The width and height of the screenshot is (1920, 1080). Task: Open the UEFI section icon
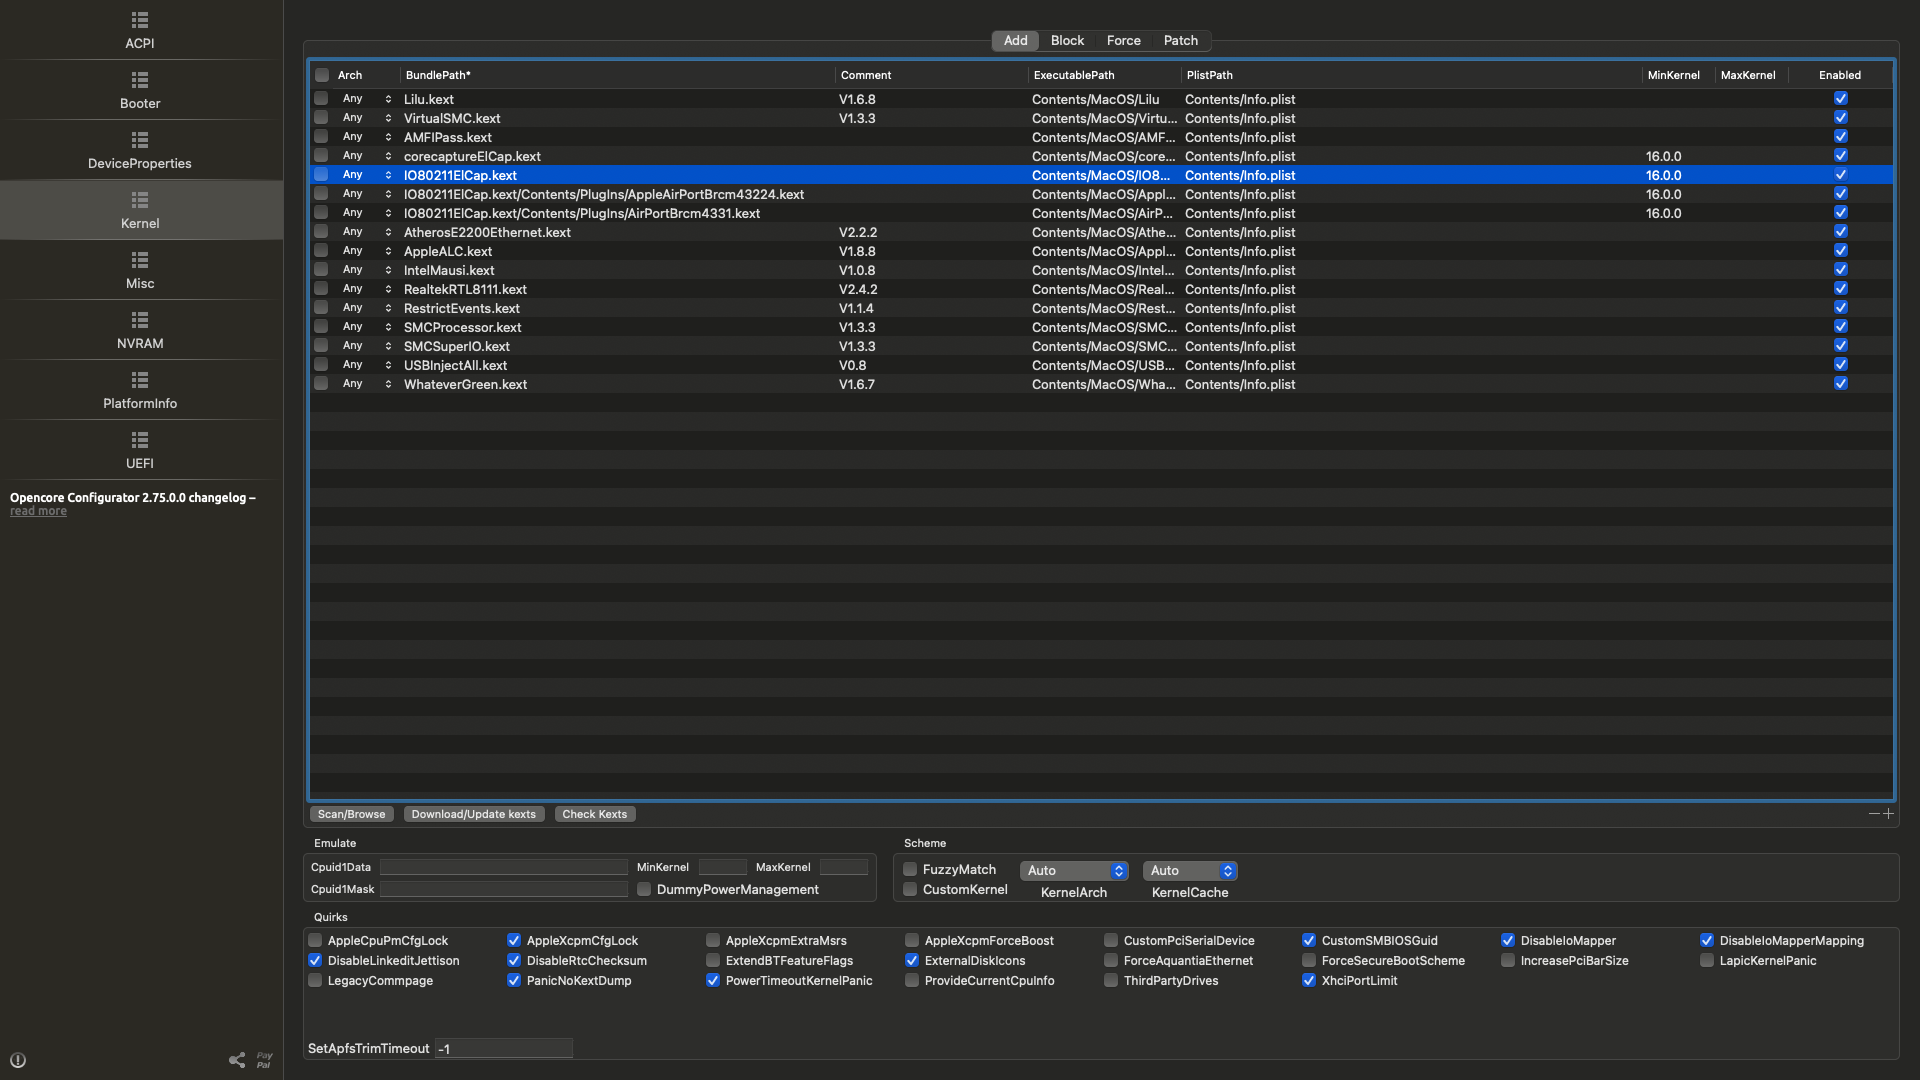pos(139,440)
